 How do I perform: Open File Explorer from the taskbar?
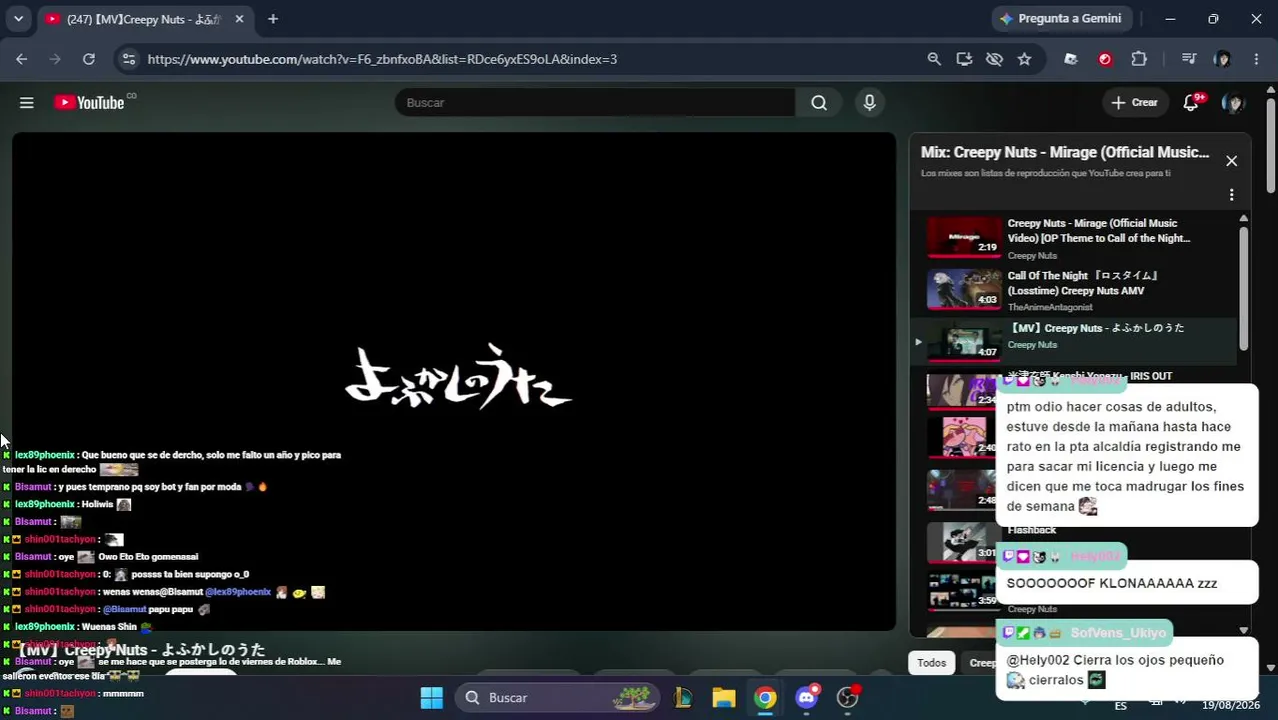(x=724, y=698)
